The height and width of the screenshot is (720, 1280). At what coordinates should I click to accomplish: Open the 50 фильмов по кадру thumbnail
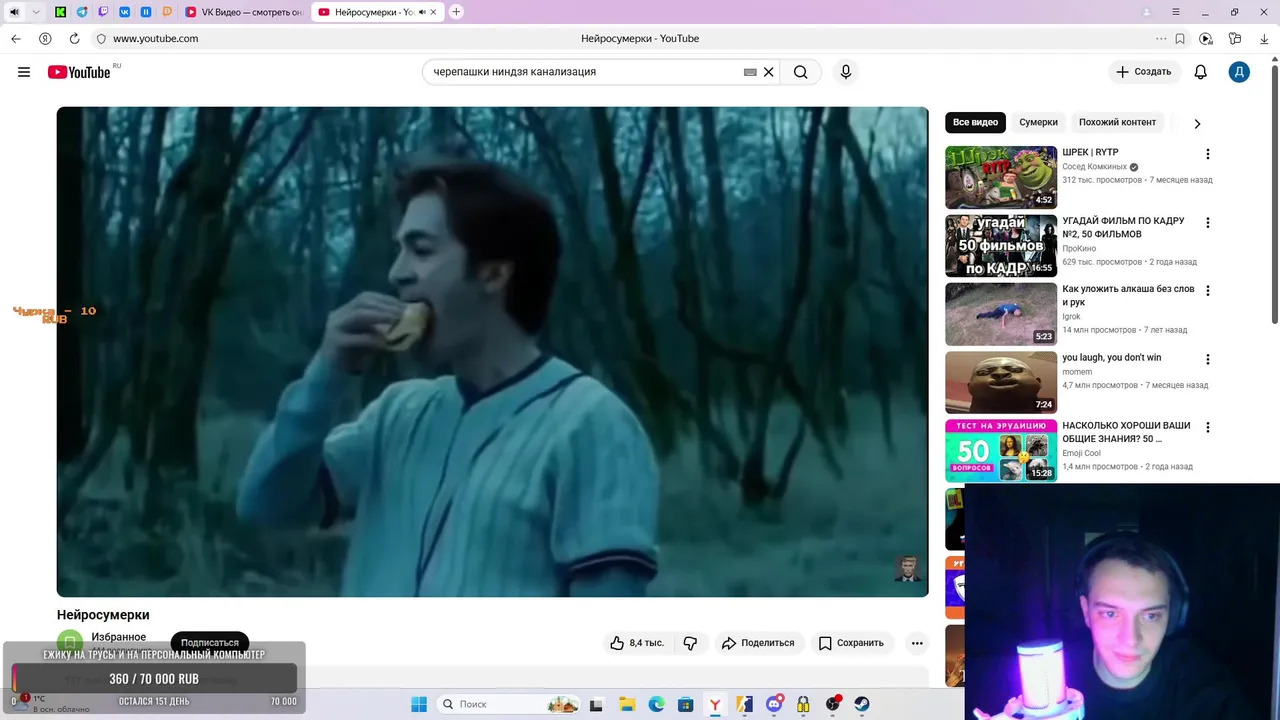click(x=1001, y=245)
